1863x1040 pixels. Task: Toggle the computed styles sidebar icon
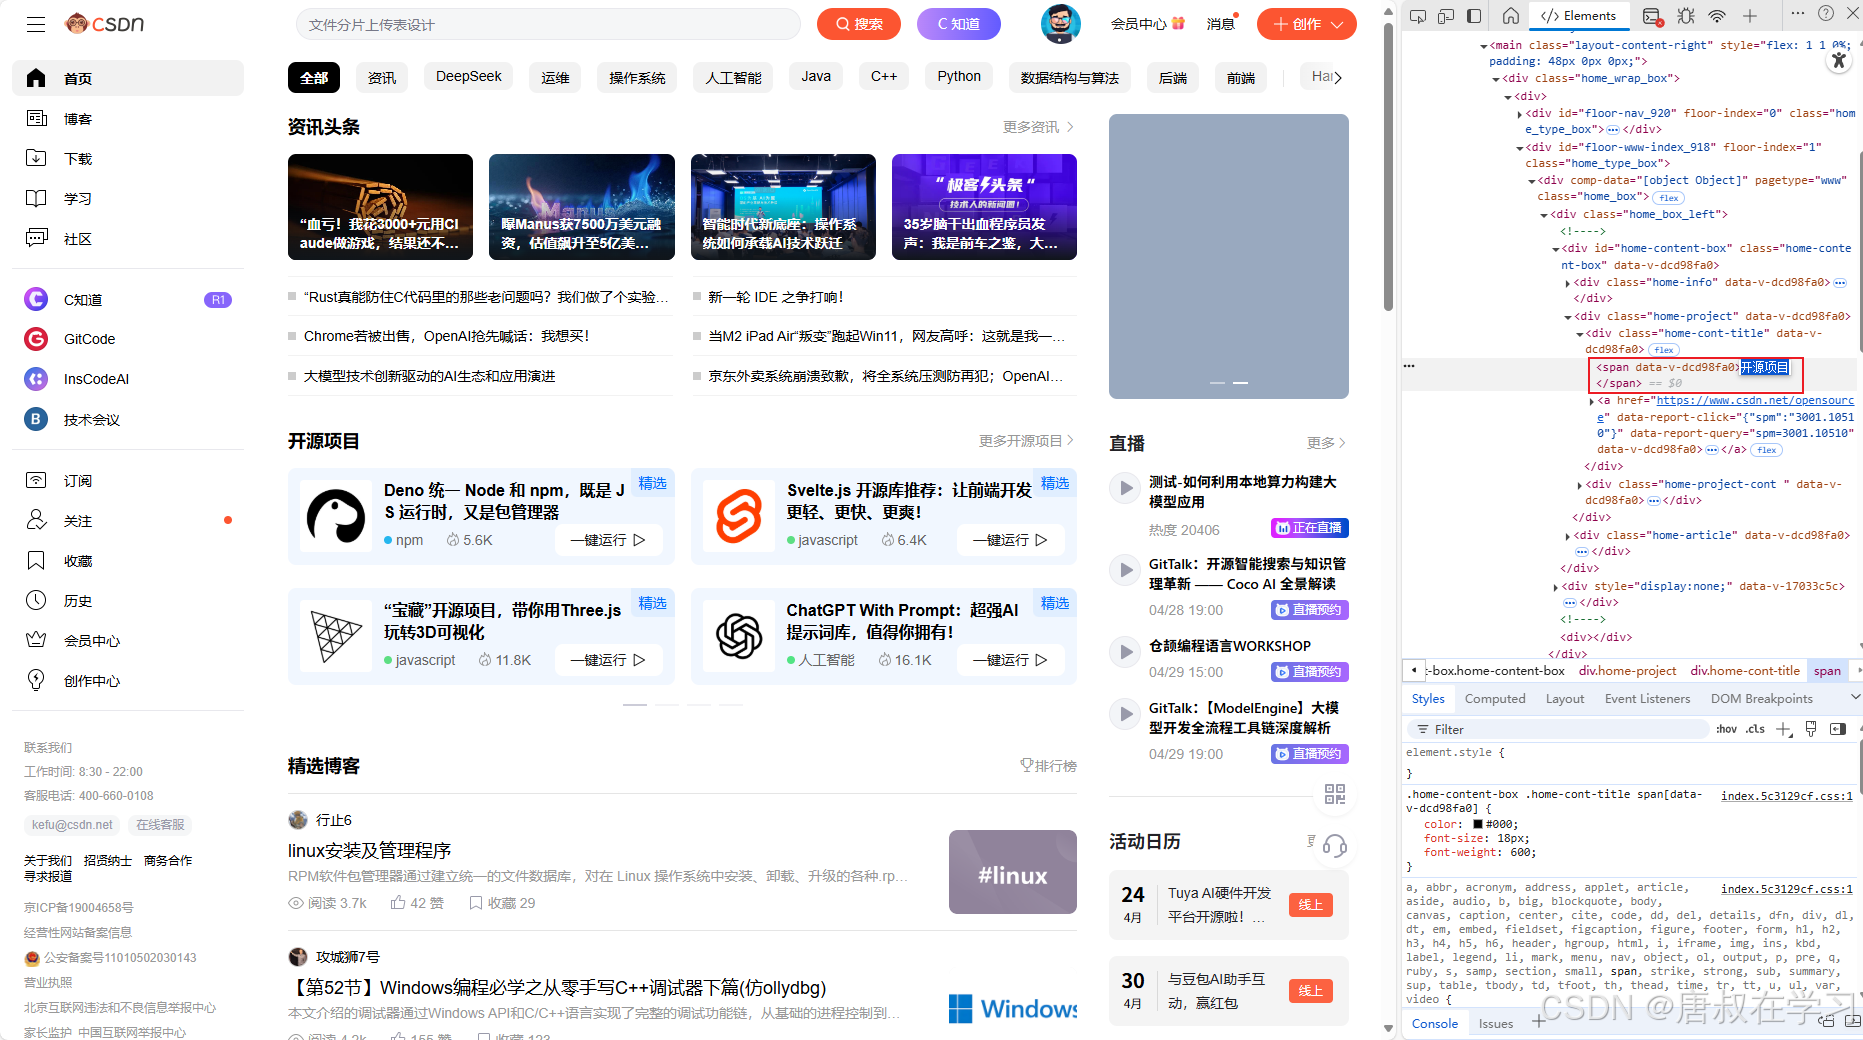click(x=1838, y=729)
